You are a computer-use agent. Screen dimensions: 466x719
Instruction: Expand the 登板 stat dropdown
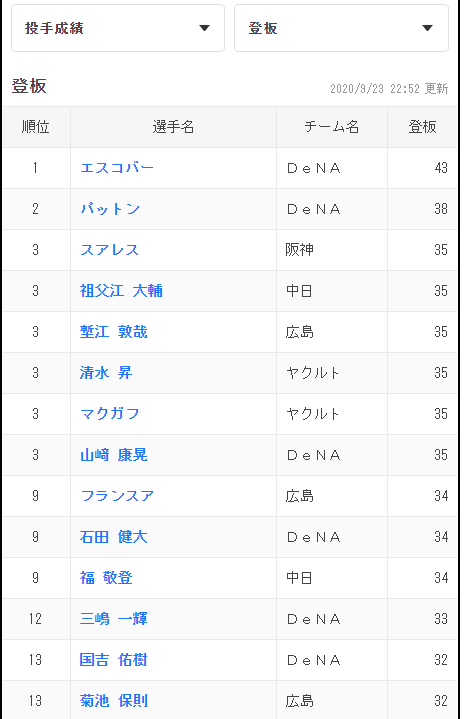[341, 28]
